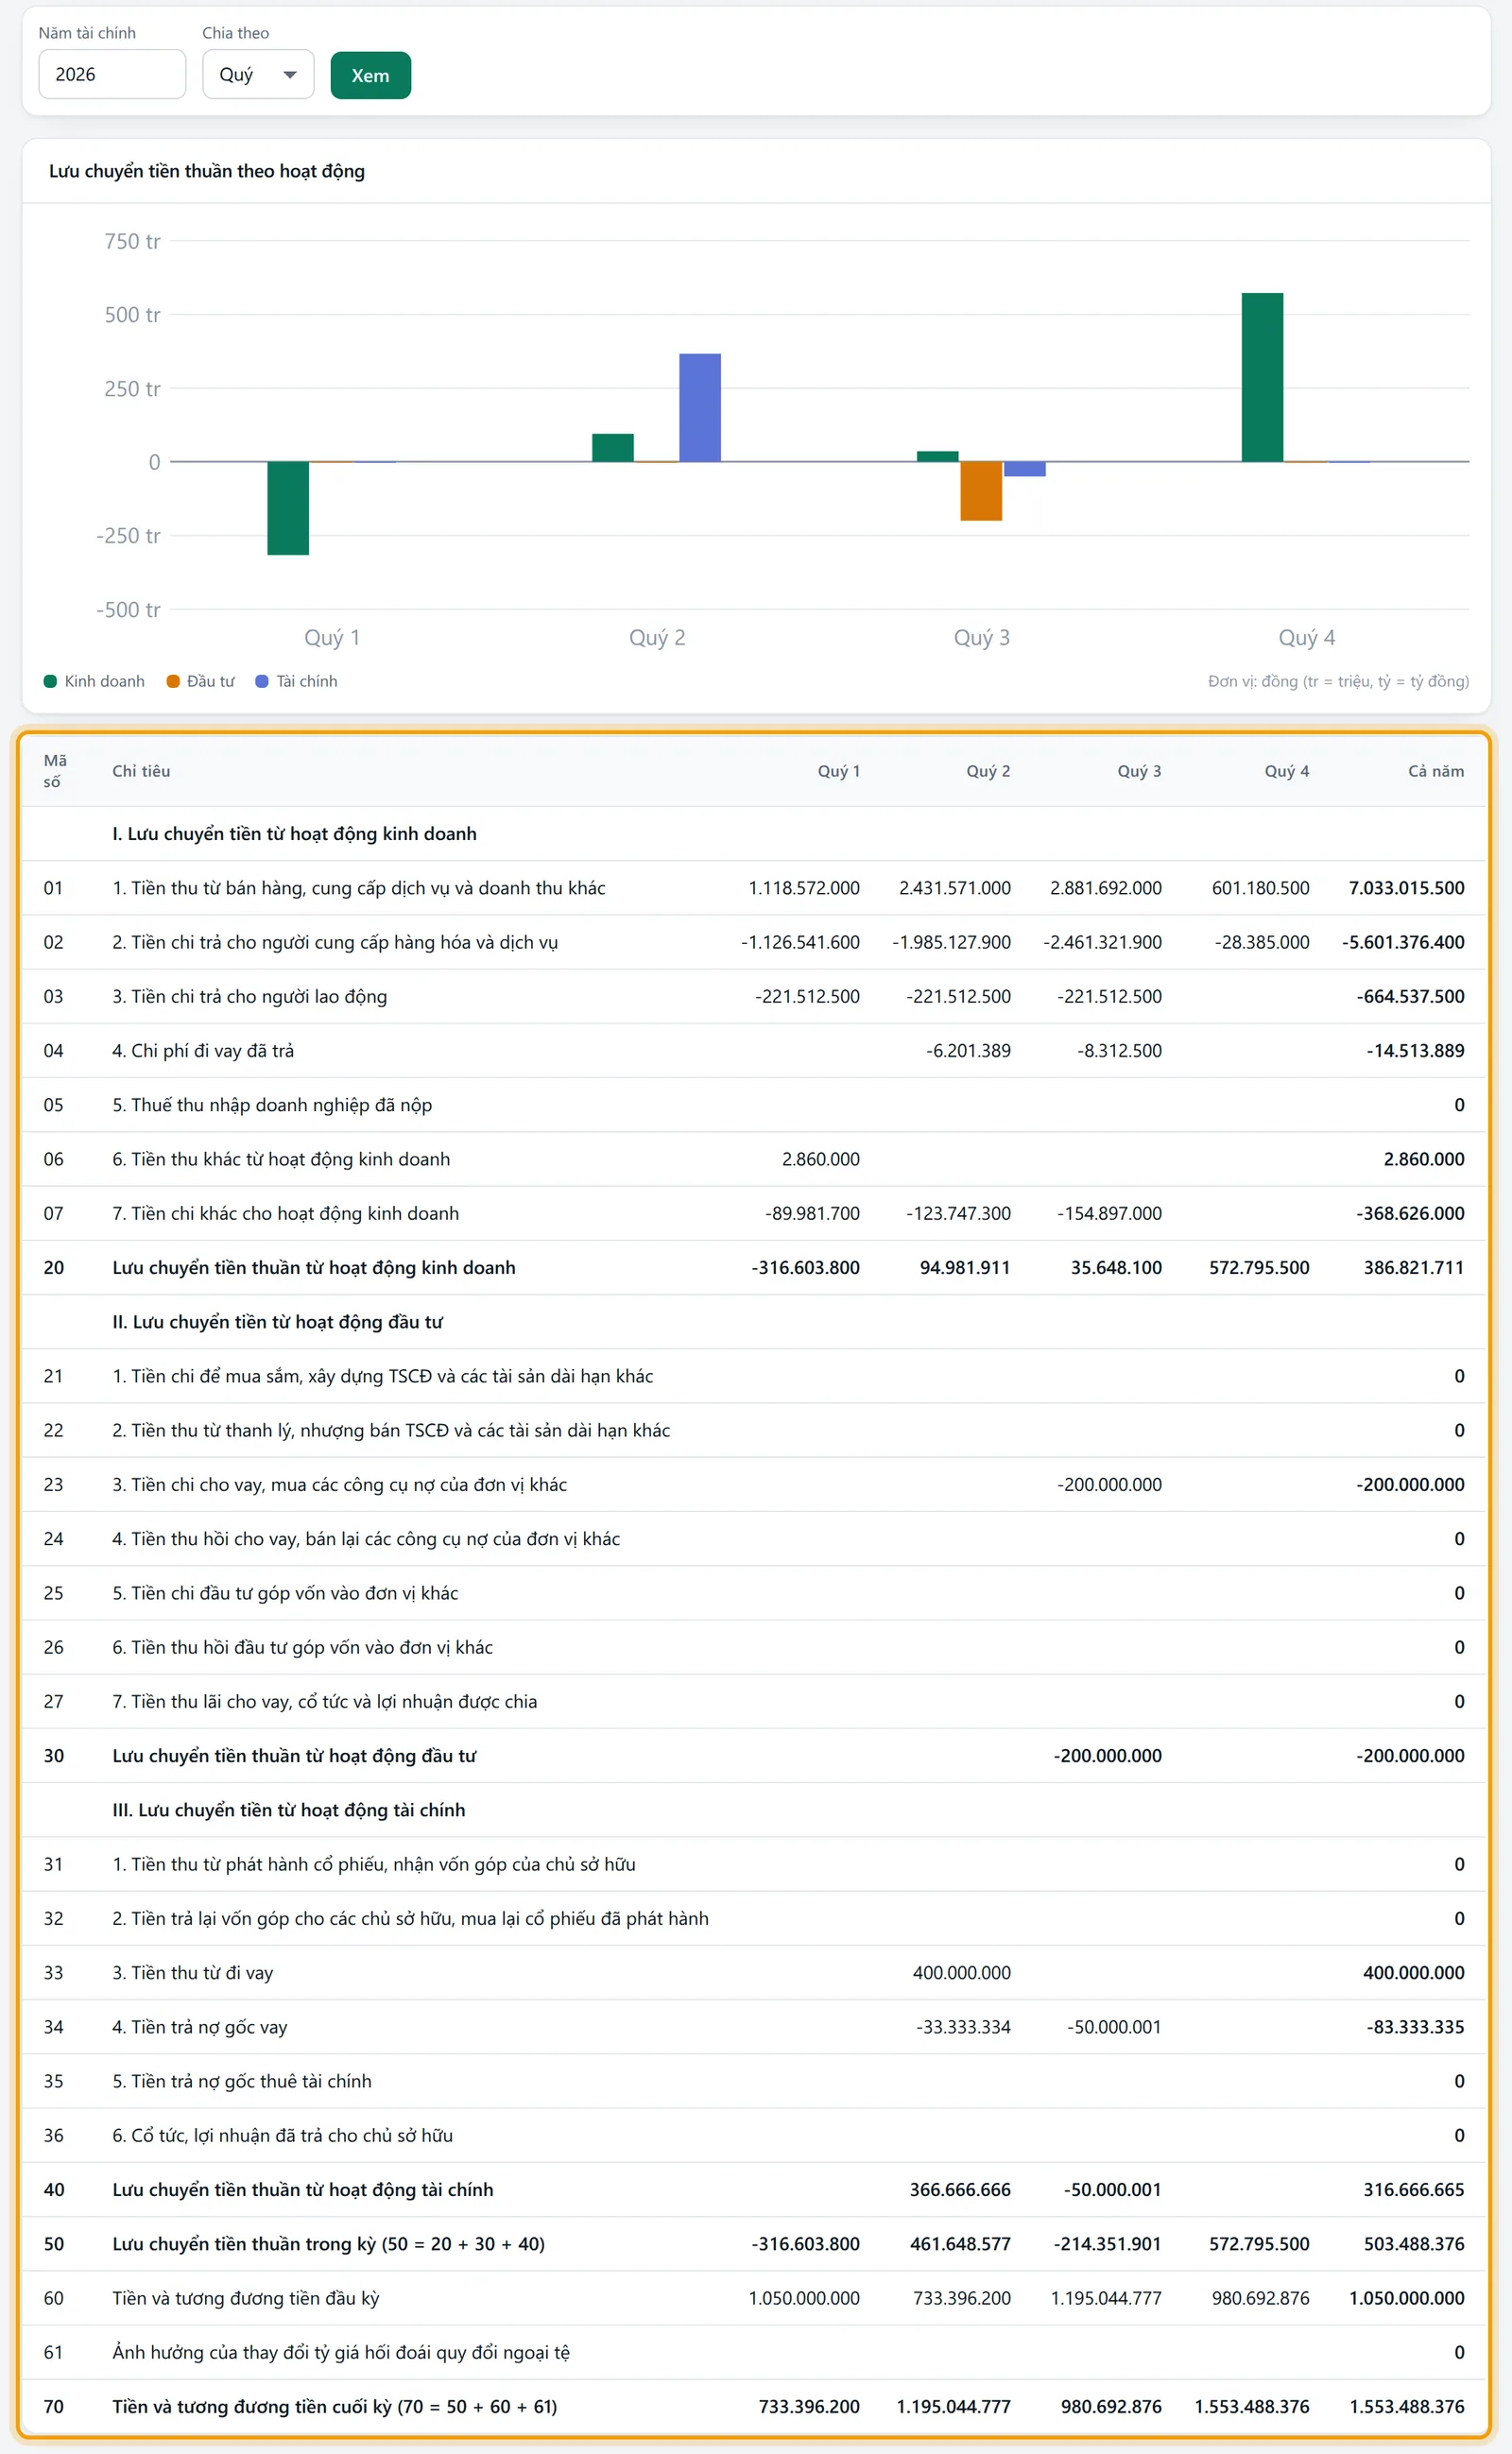Click value -33.333.334 in row 34
The image size is (1512, 2454).
[963, 2027]
